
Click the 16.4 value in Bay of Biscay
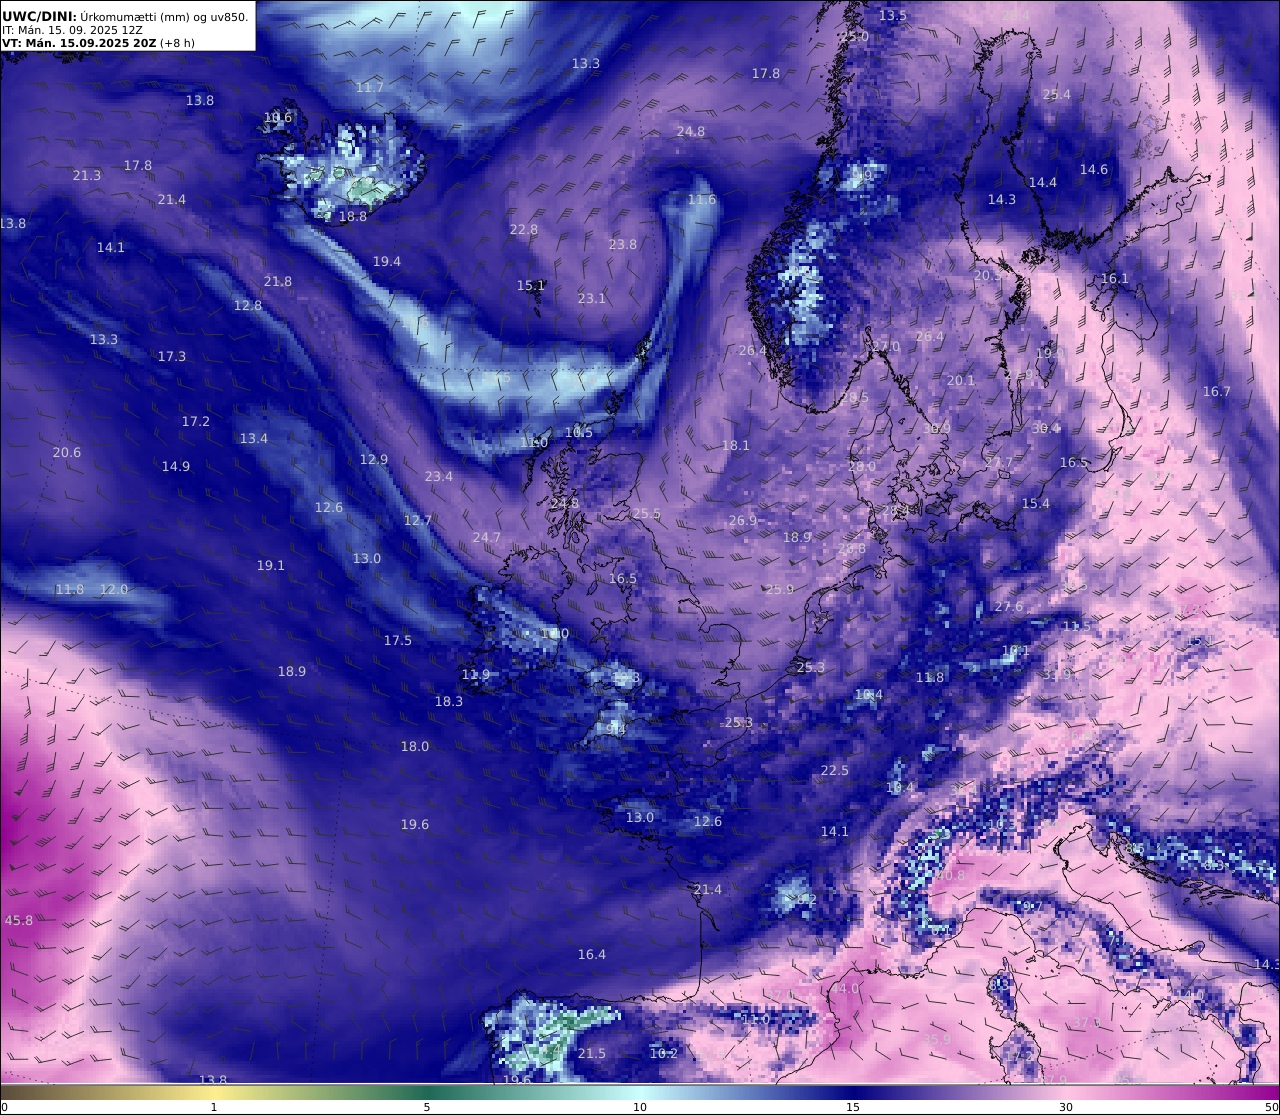[x=592, y=955]
